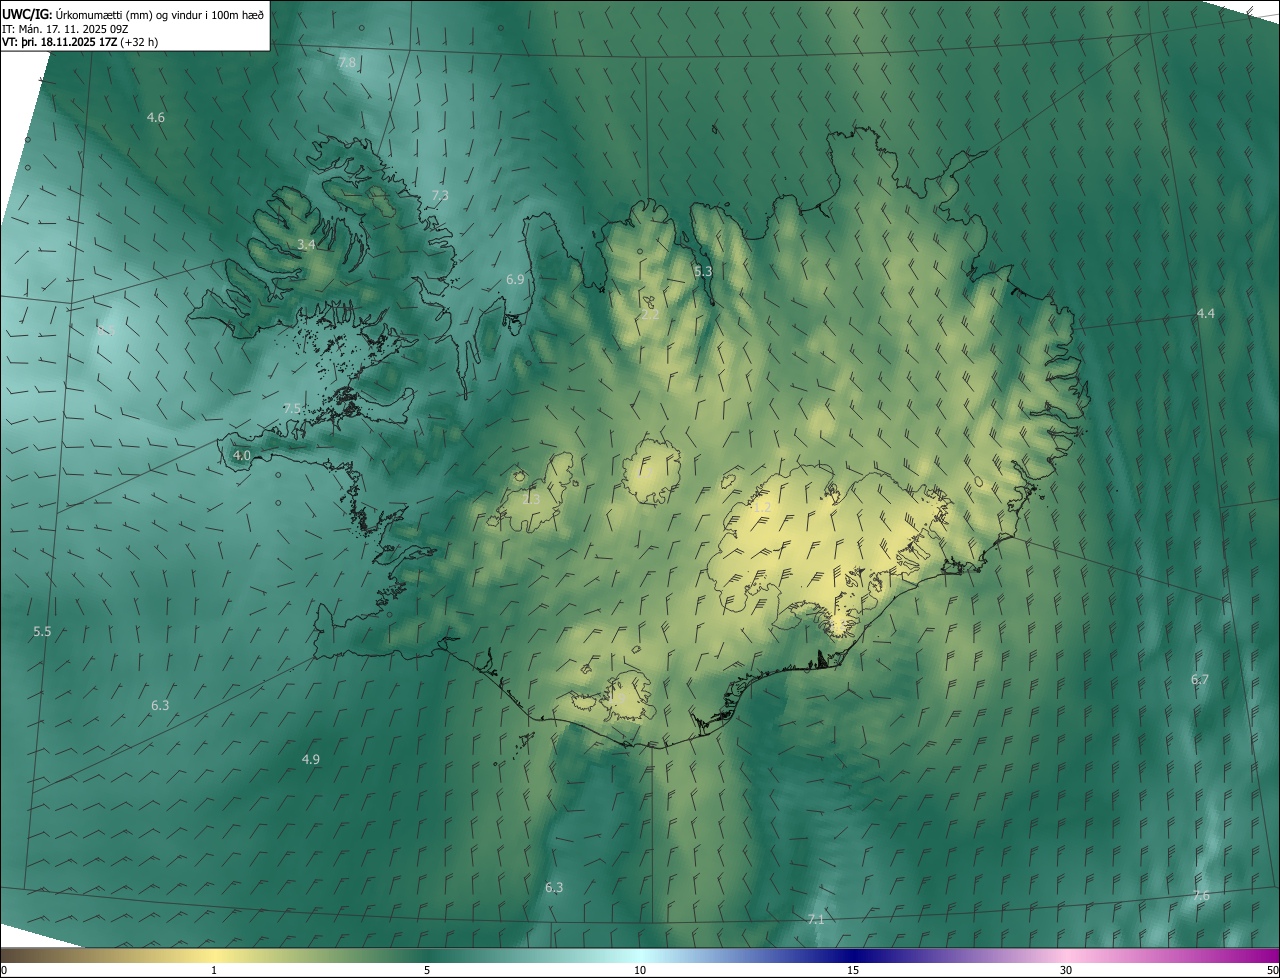
Task: Click the 4.9 map value
Action: 311,760
